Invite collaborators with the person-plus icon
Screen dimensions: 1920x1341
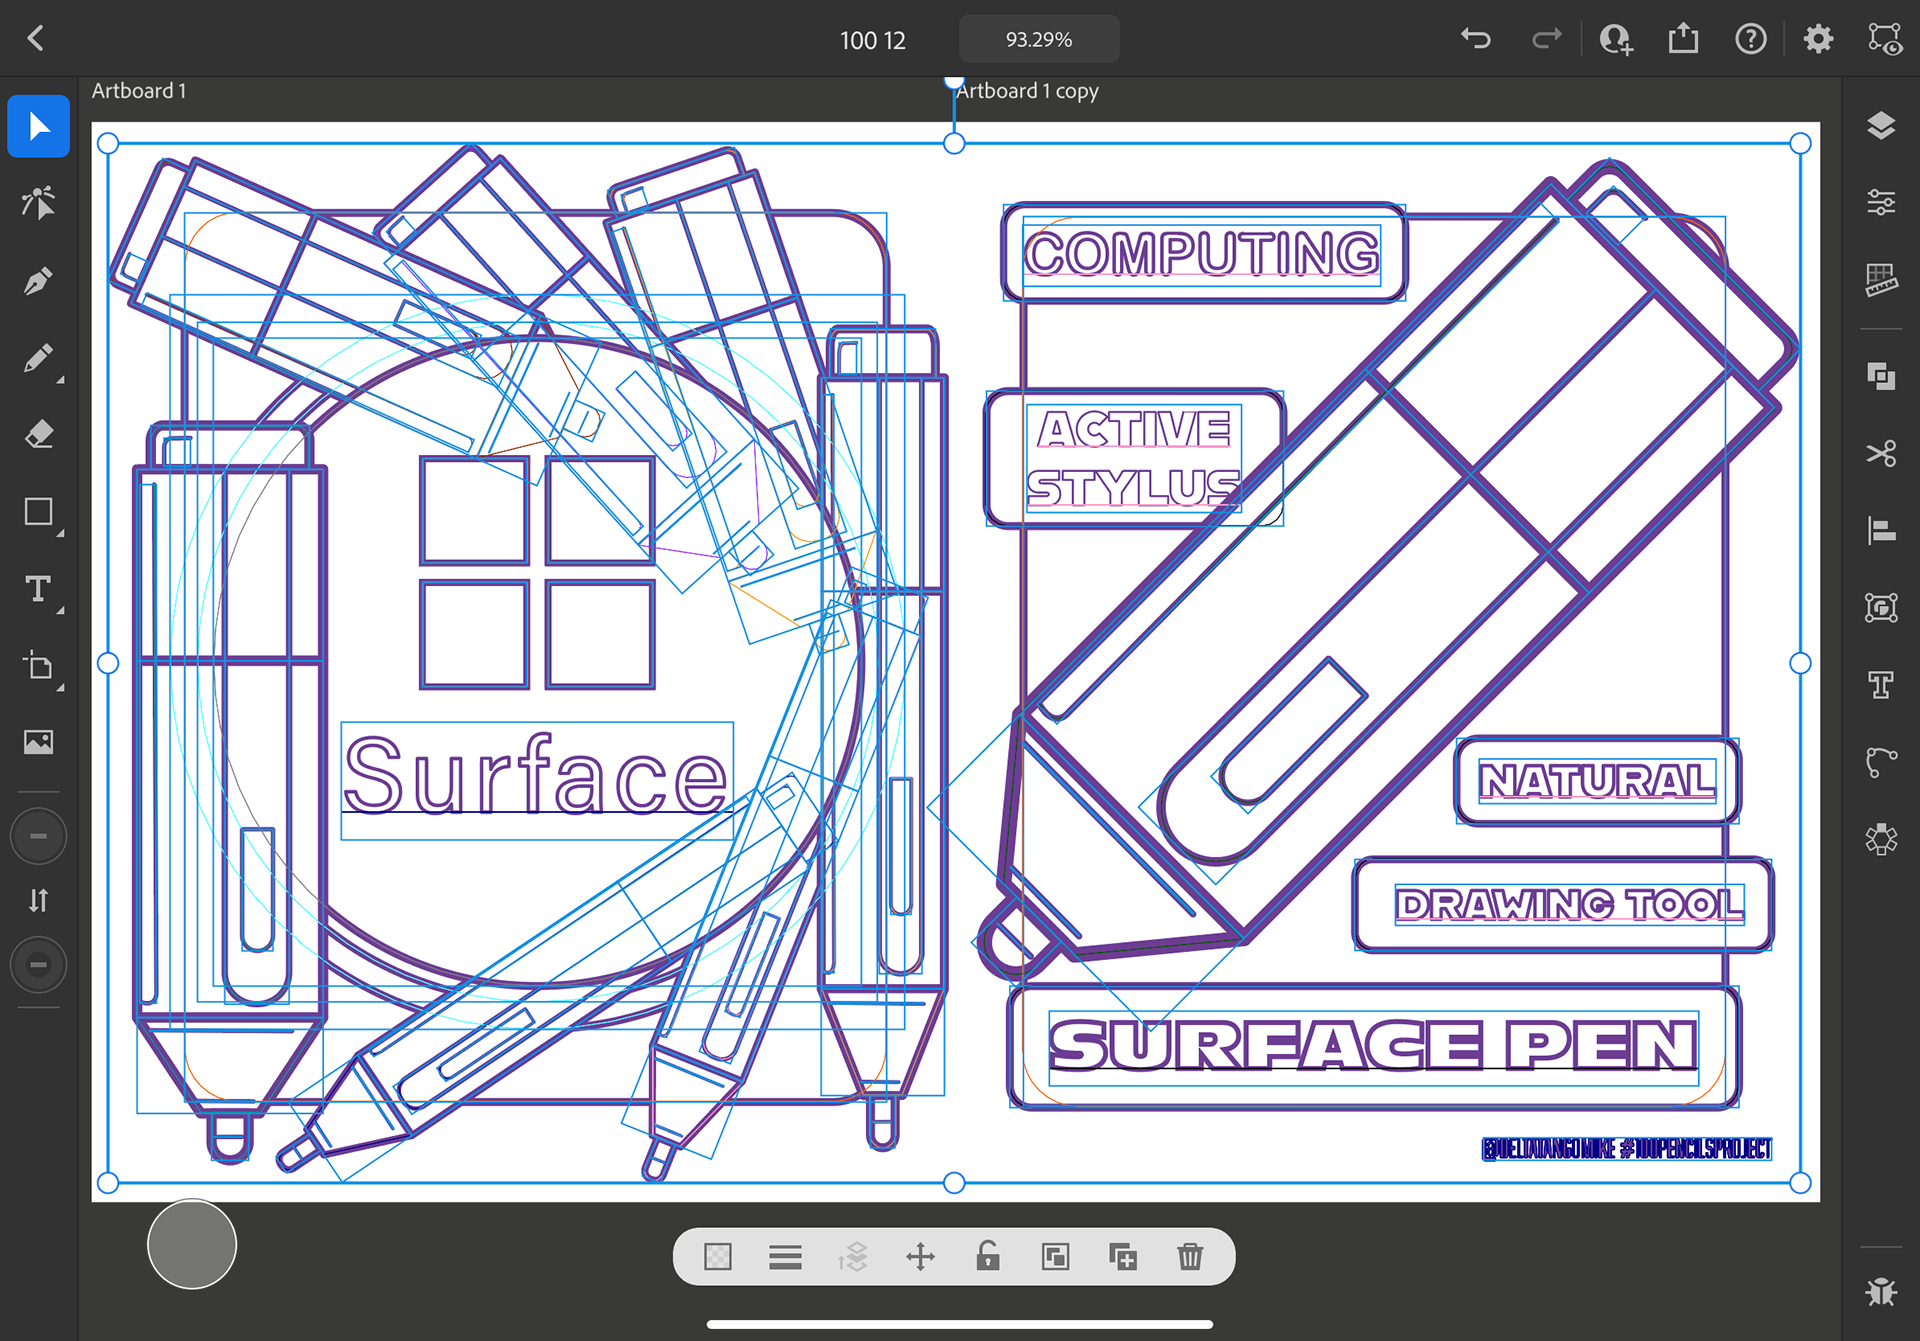click(x=1616, y=39)
